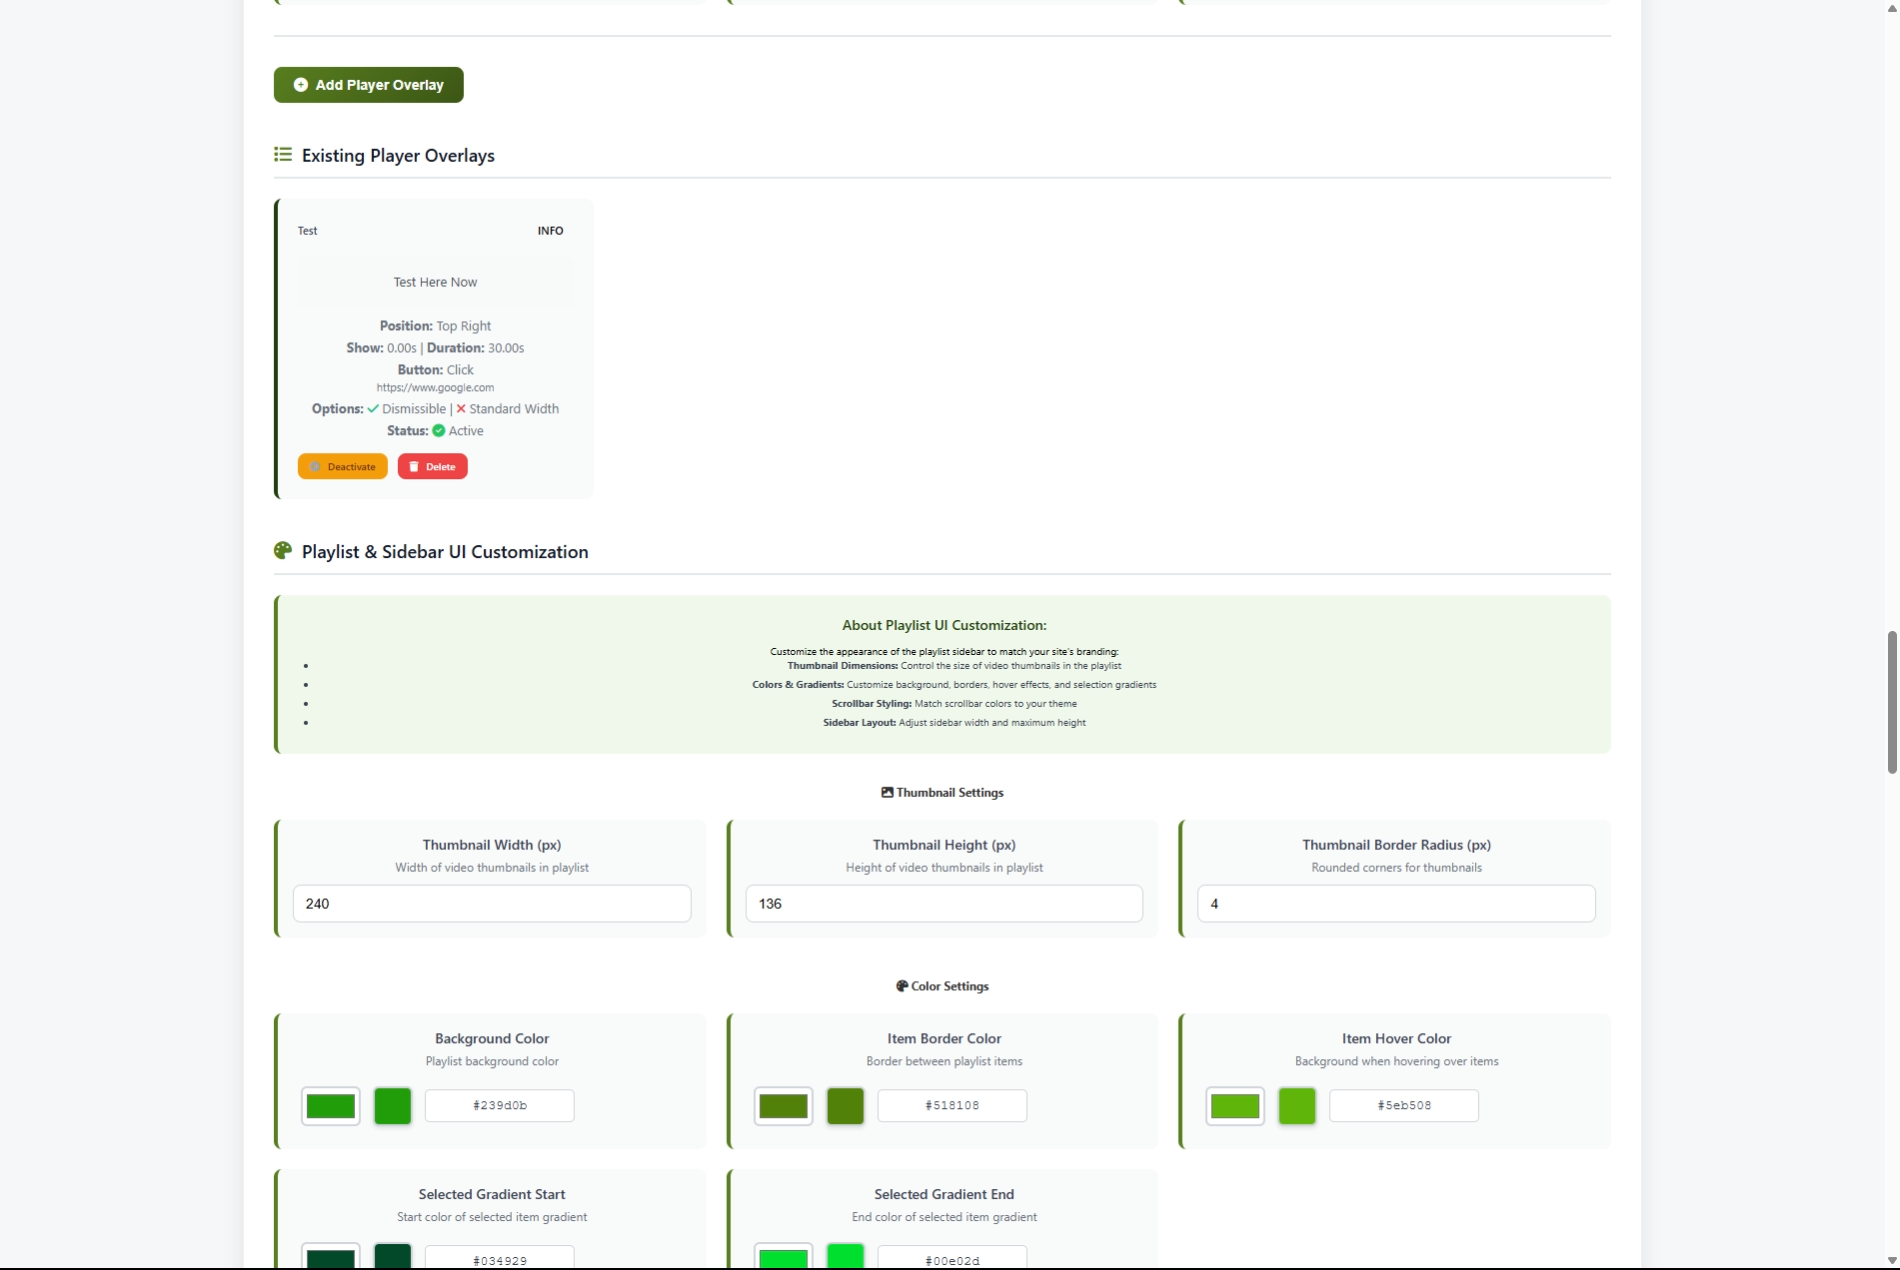1900x1270 pixels.
Task: Focus the Thumbnail Height input field
Action: tap(943, 904)
